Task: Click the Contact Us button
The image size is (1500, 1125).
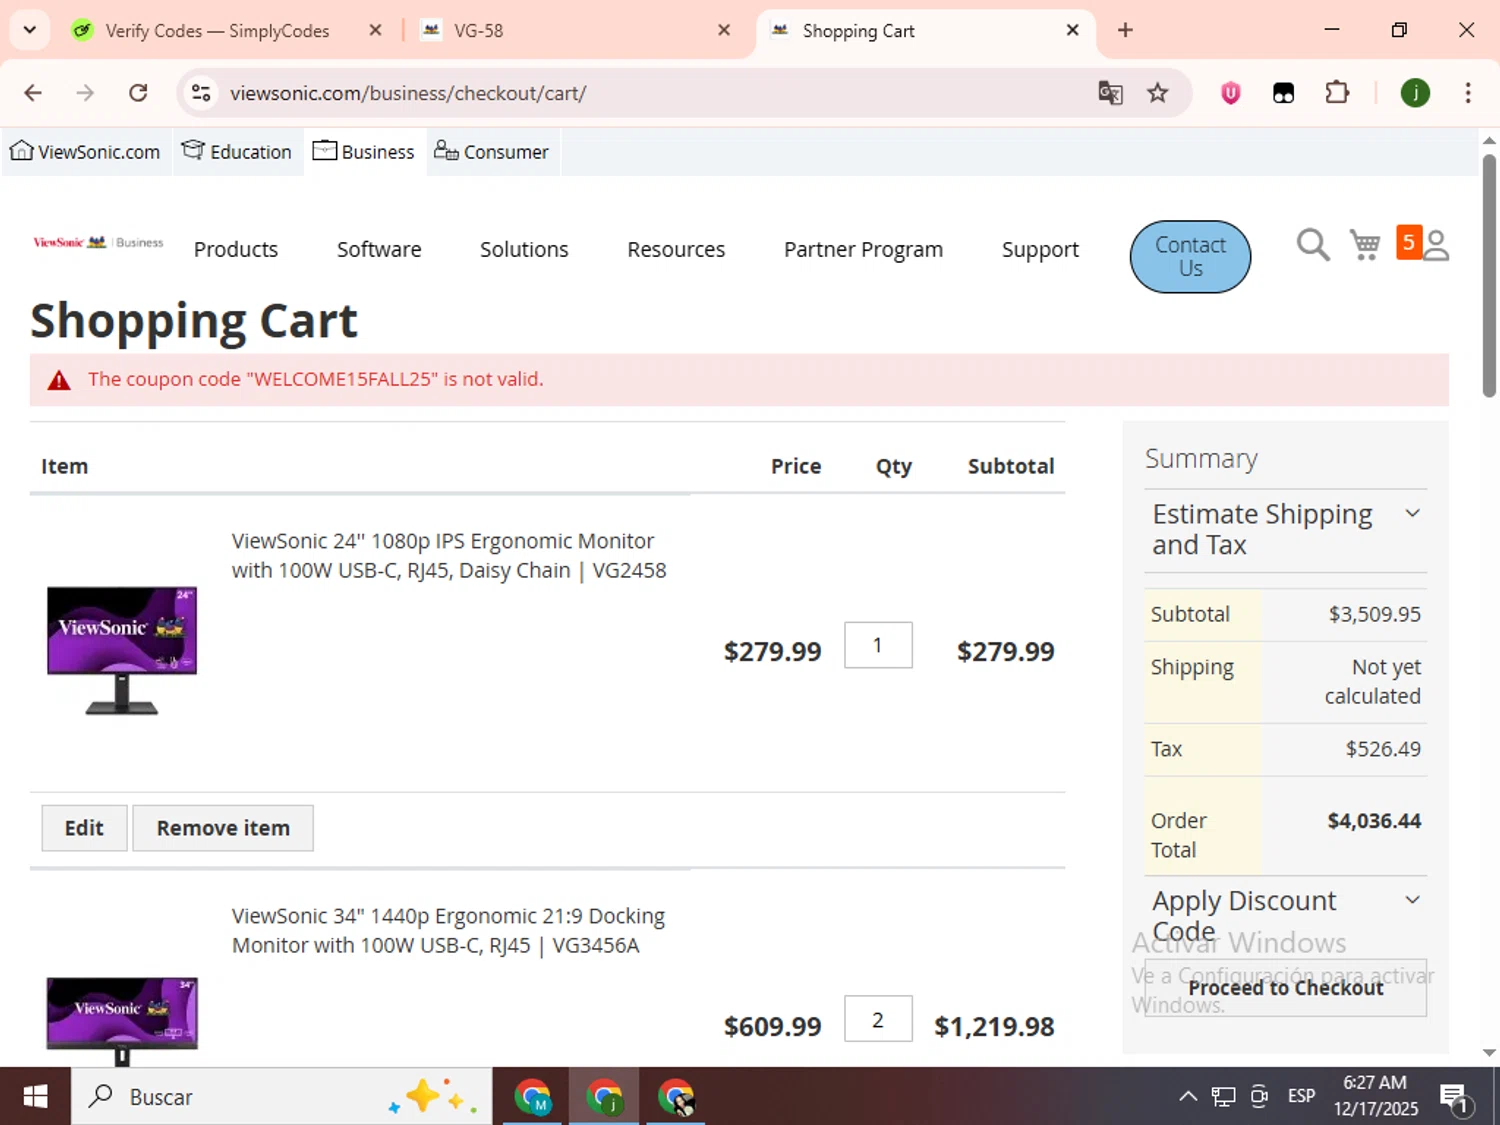Action: point(1190,257)
